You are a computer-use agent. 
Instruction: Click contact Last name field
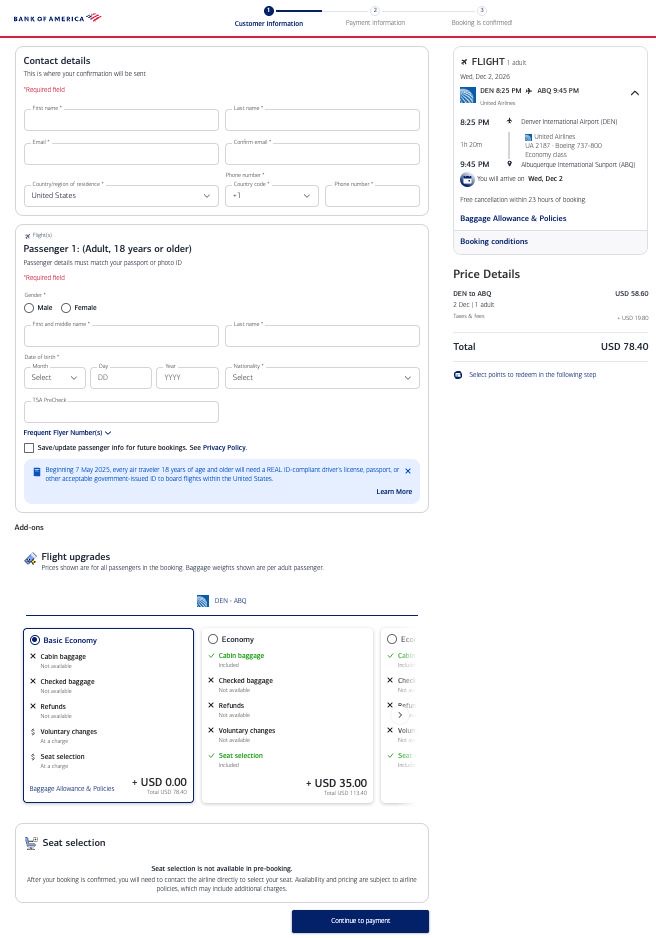tap(322, 120)
